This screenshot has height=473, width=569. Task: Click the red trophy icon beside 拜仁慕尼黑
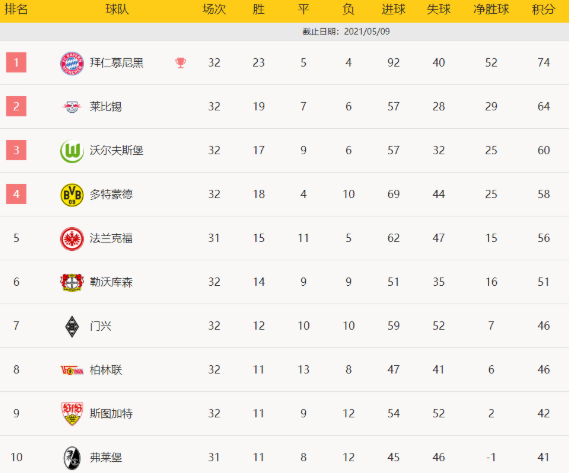pos(180,63)
